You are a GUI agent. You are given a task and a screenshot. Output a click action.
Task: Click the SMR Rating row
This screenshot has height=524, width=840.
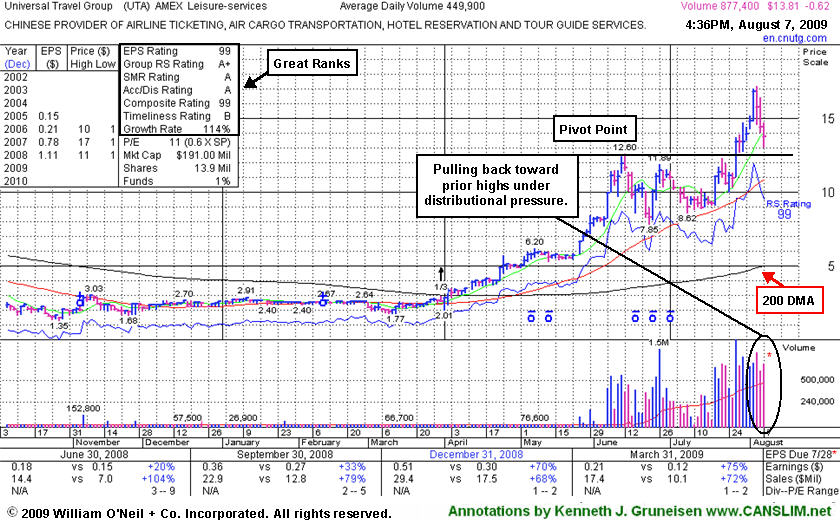pos(177,77)
